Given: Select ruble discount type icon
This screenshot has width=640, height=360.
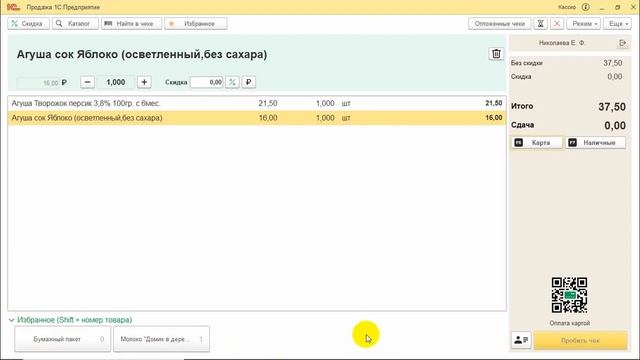Looking at the screenshot, I should pyautogui.click(x=249, y=82).
